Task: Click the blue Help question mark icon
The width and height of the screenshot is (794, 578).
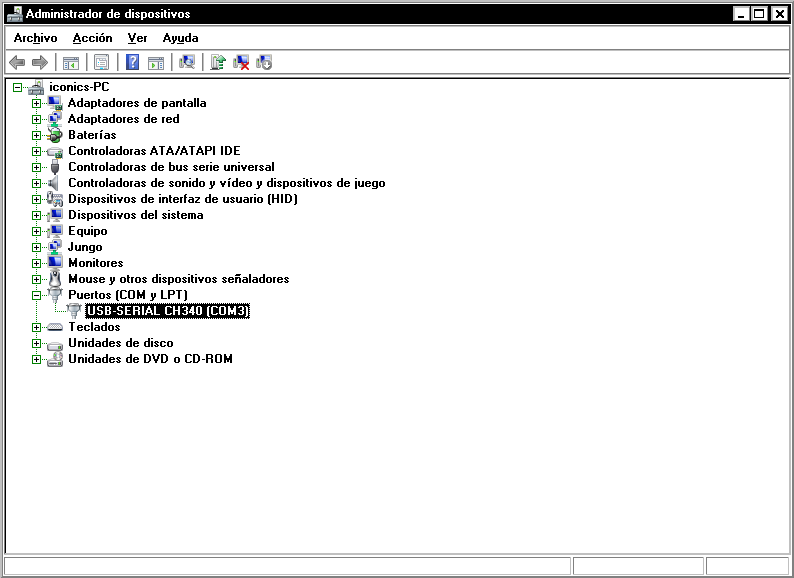Action: pos(132,62)
